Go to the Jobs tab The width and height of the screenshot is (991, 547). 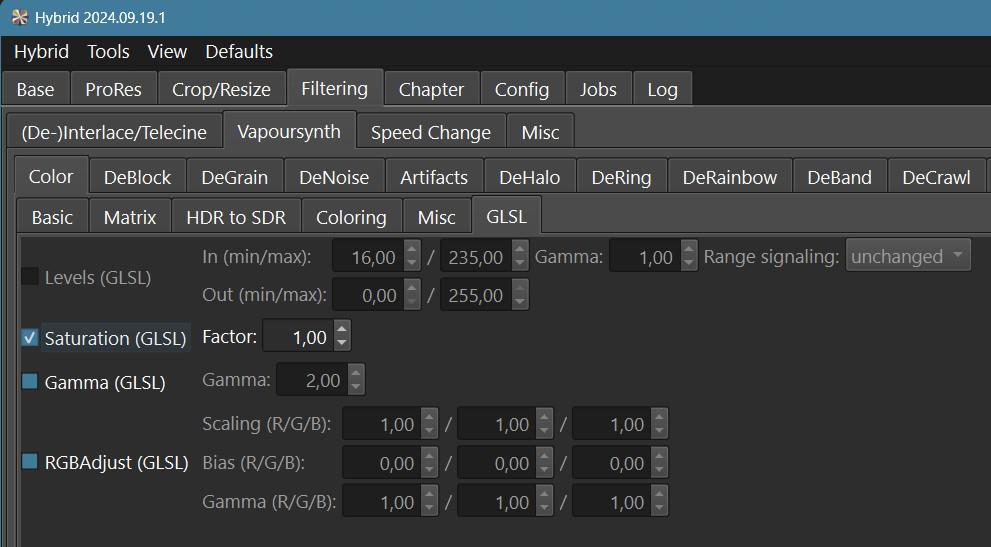point(598,89)
